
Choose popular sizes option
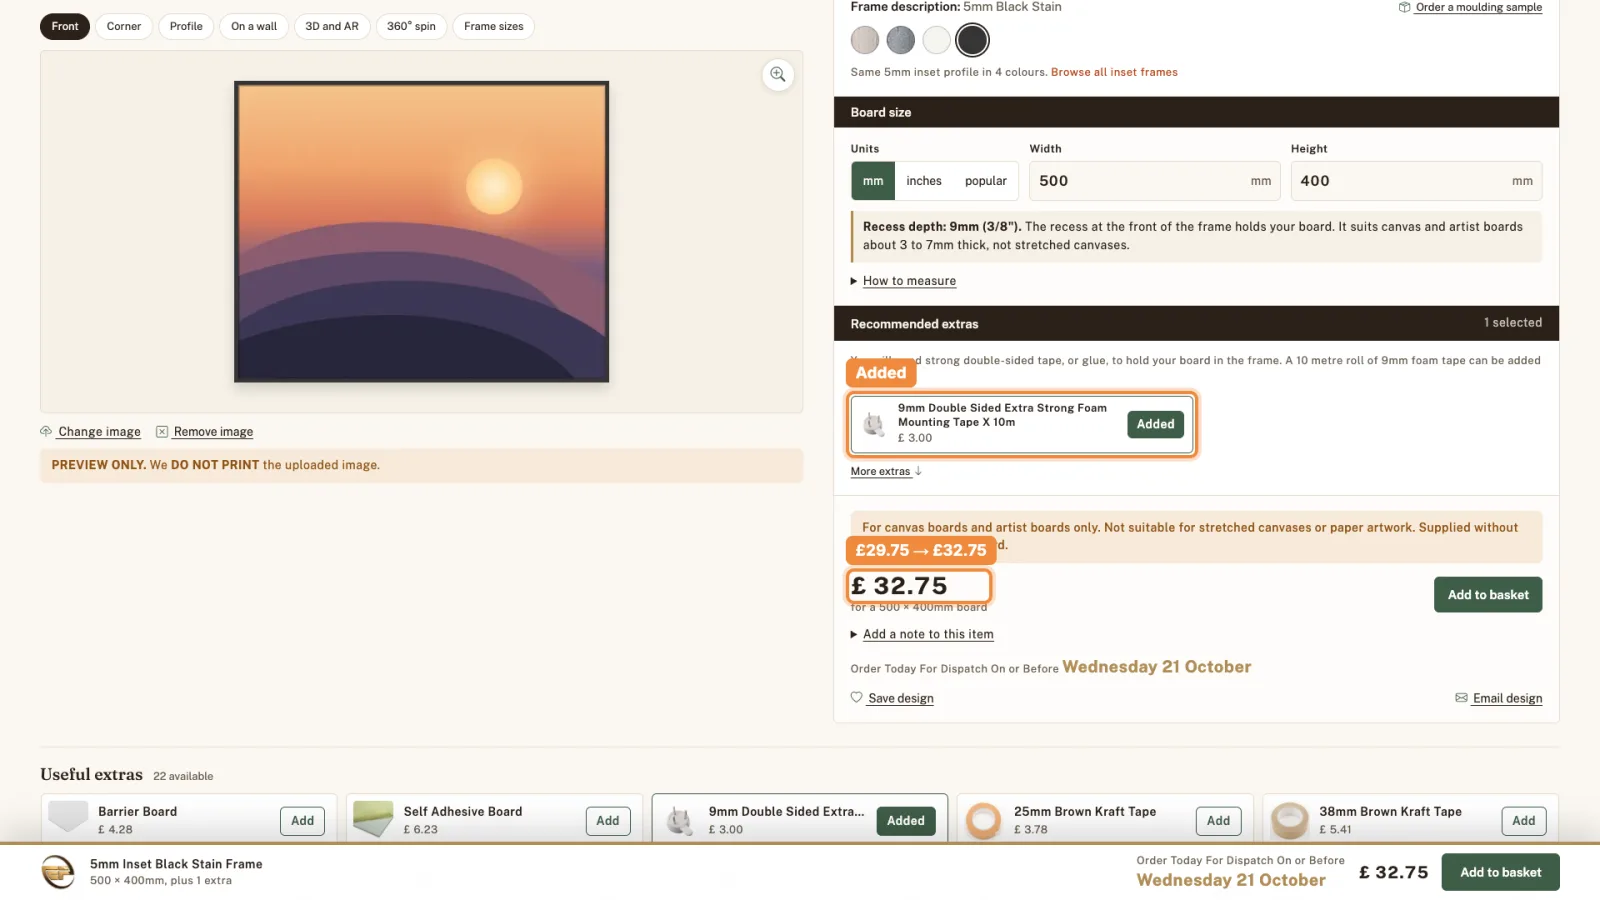[x=986, y=181]
